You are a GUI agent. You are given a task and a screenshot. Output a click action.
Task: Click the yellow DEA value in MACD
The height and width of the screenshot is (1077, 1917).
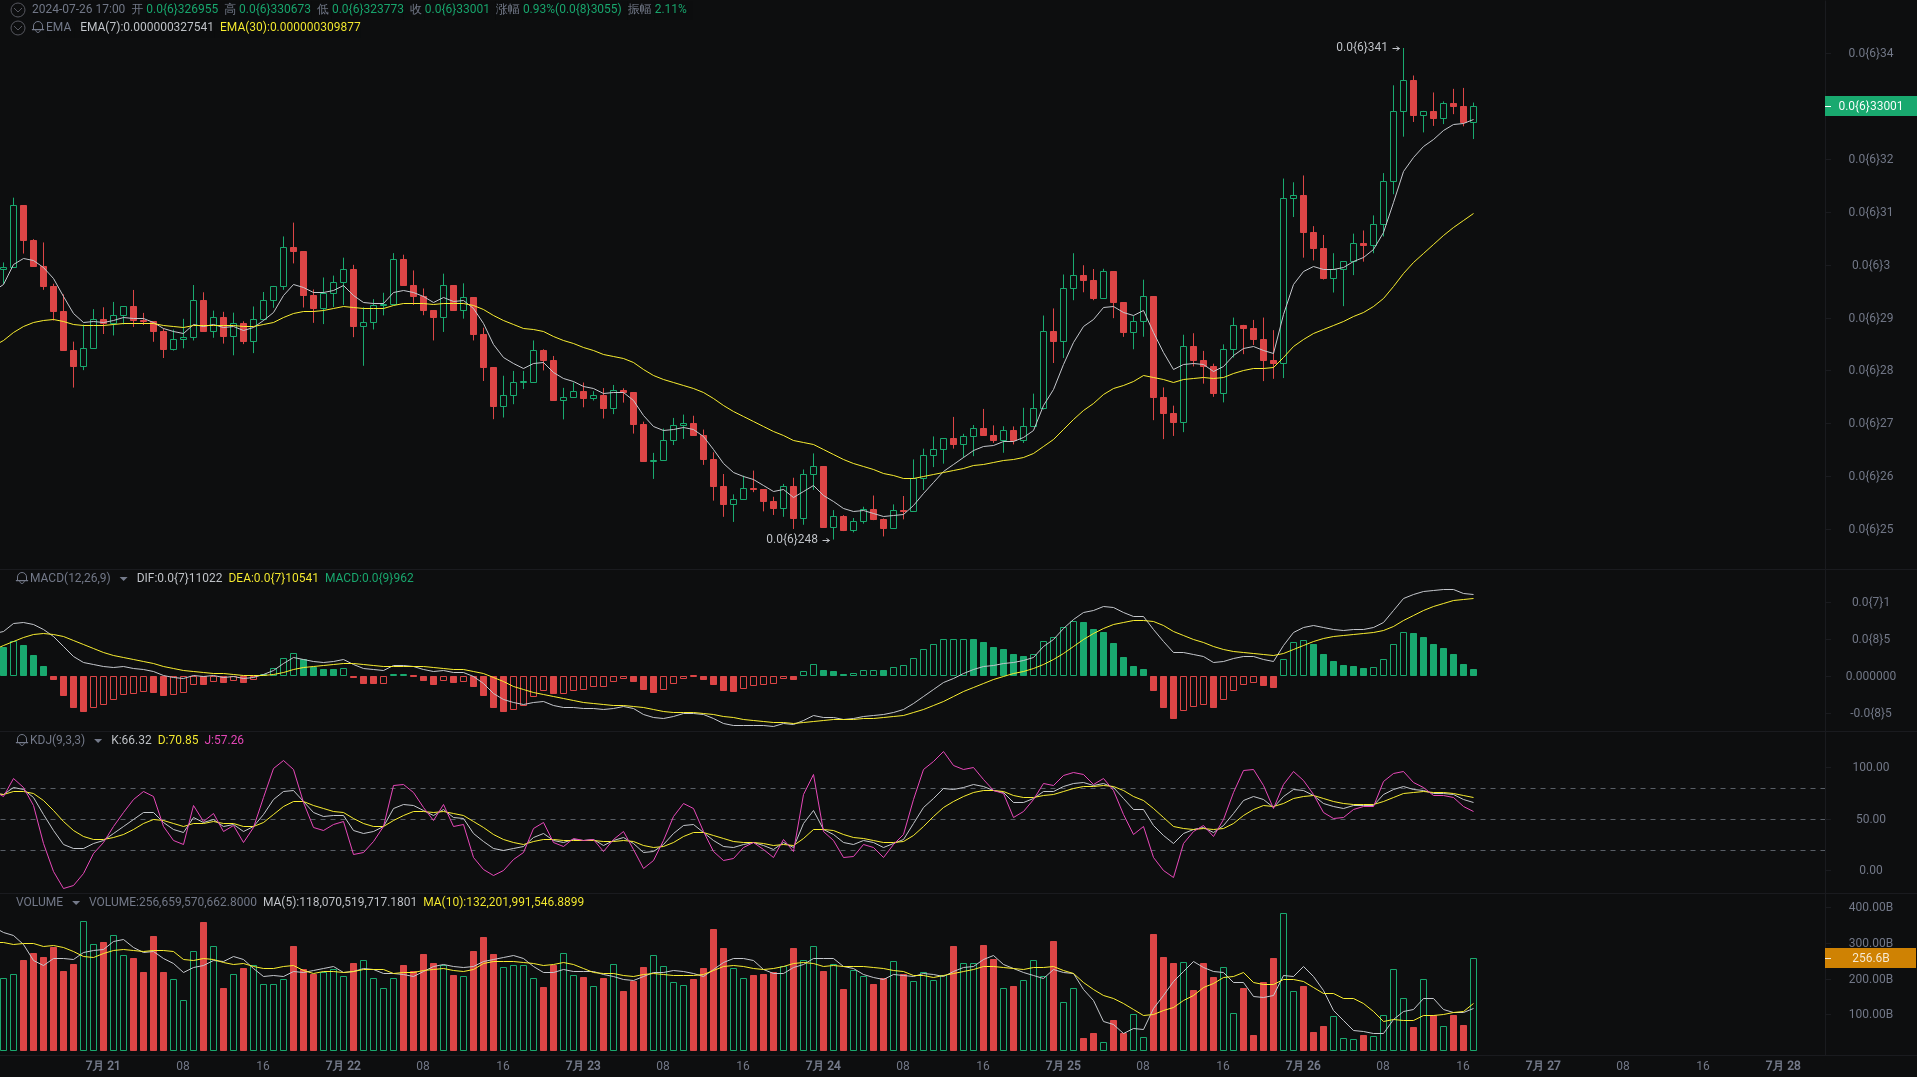[x=273, y=578]
